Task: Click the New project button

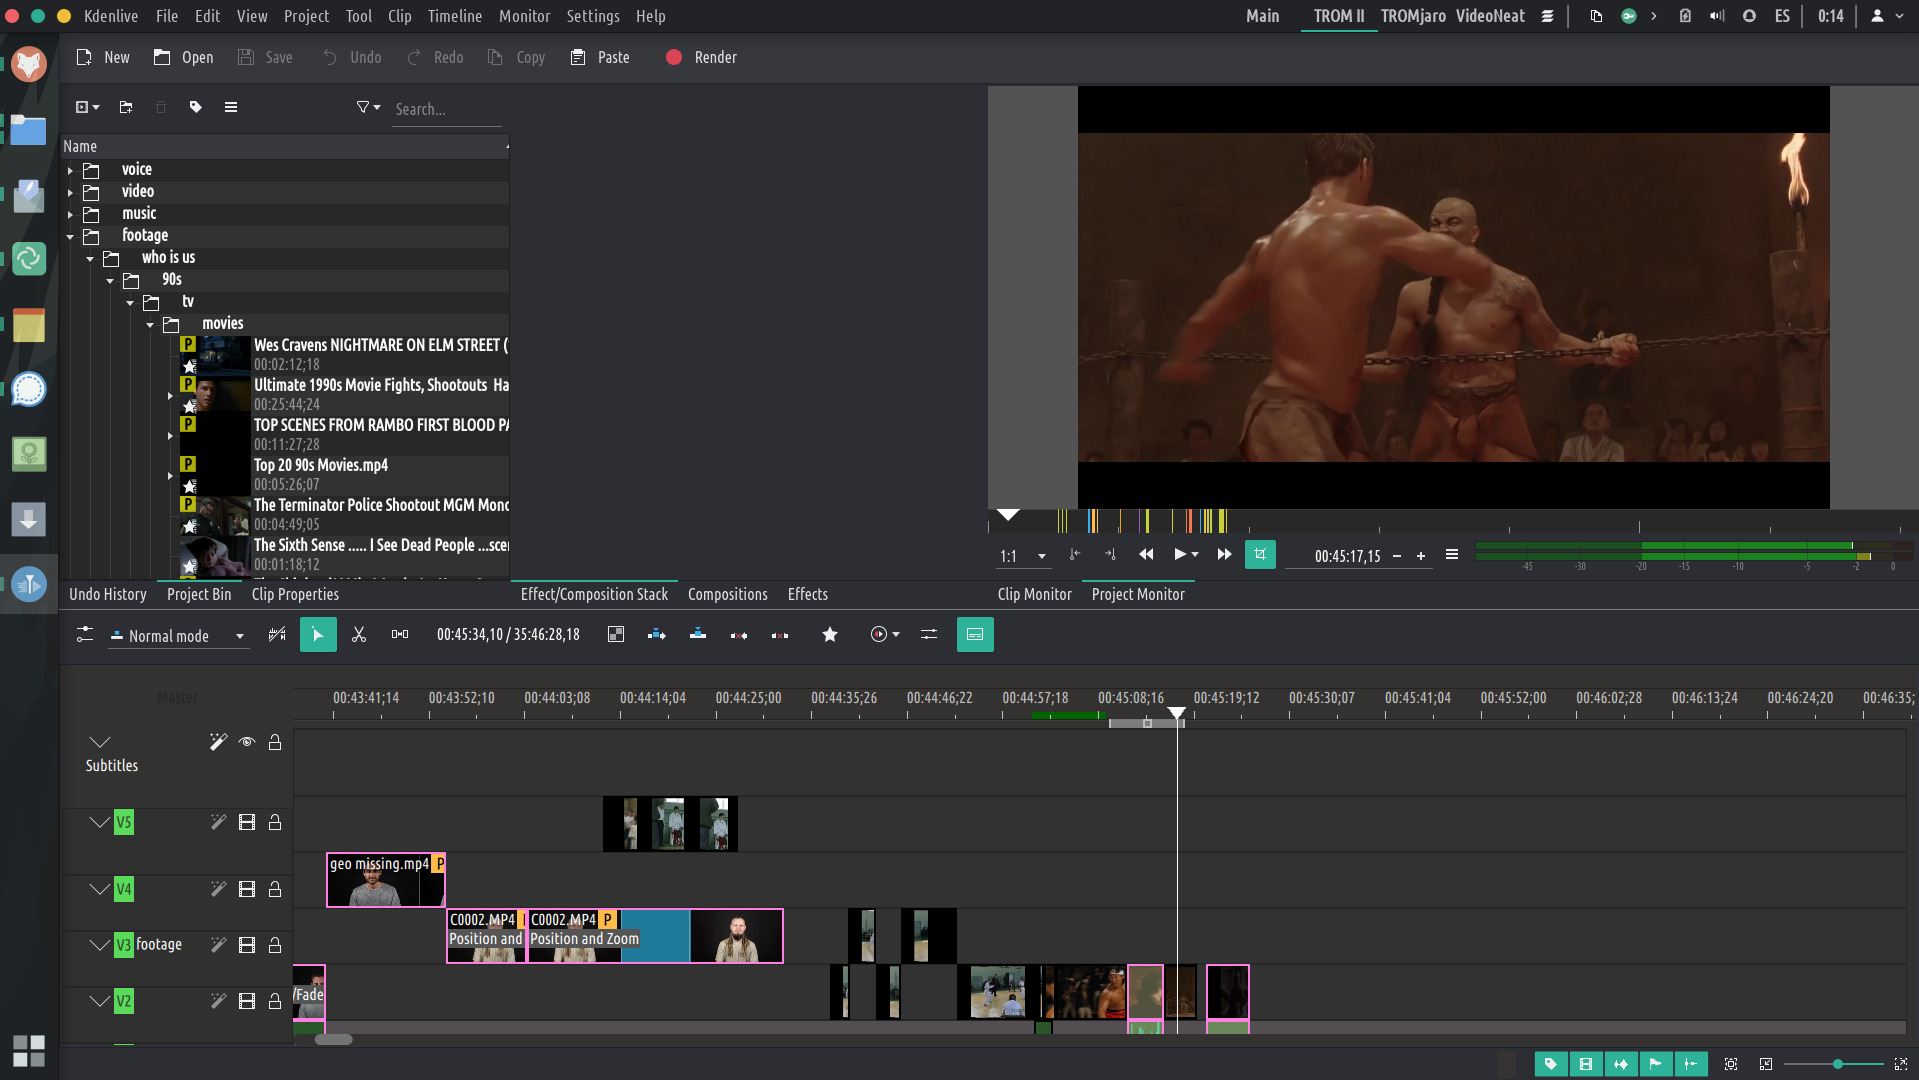Action: 103,58
